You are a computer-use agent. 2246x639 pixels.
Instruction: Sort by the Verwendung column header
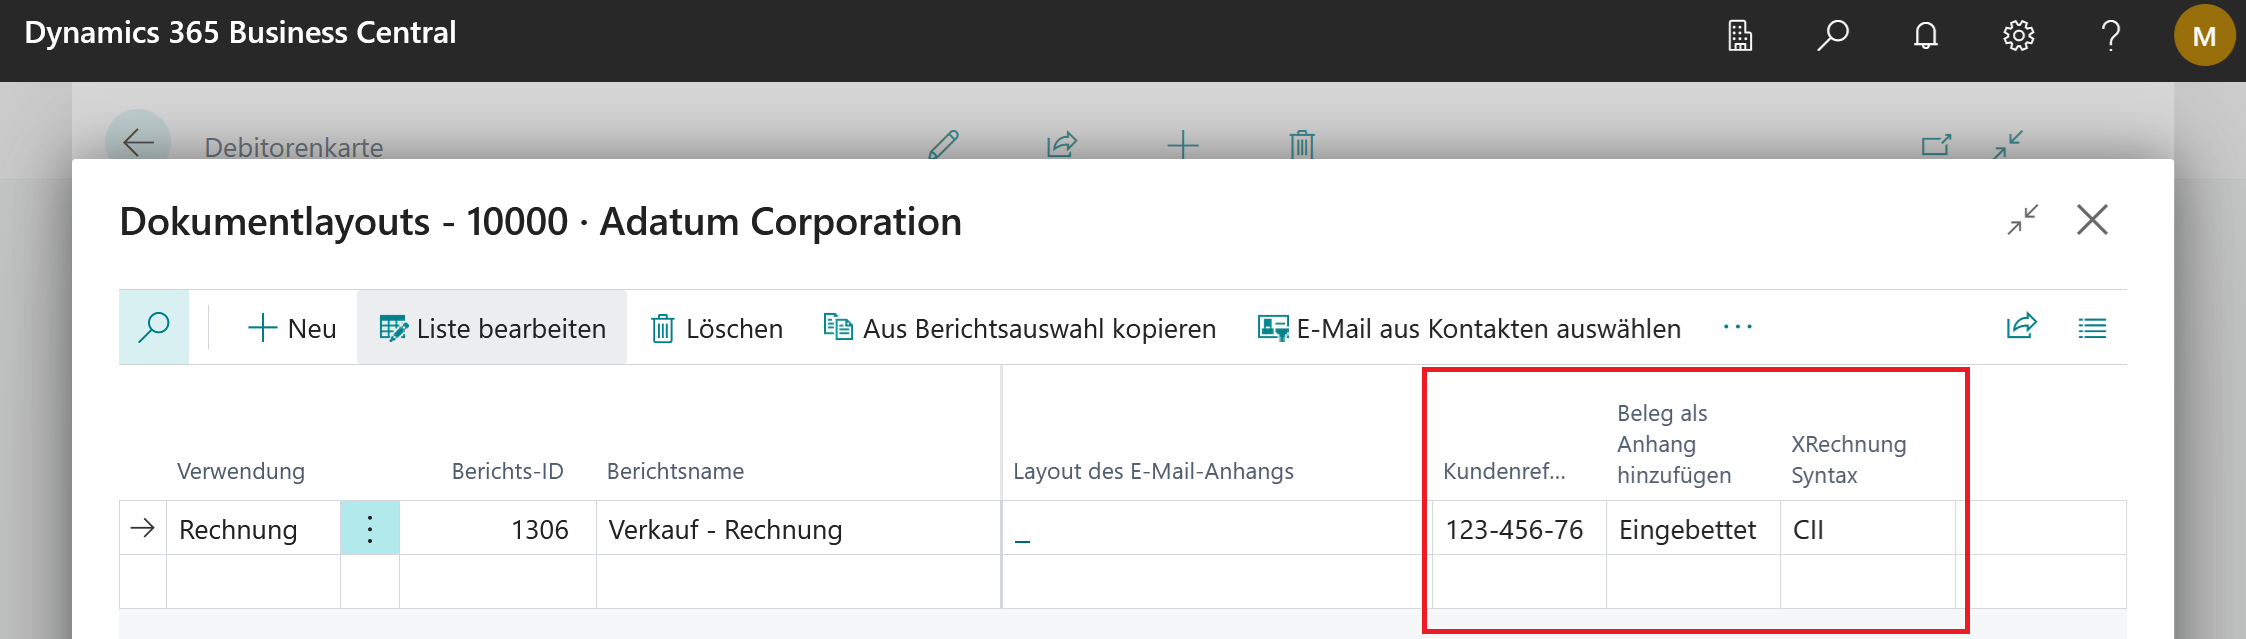coord(241,471)
